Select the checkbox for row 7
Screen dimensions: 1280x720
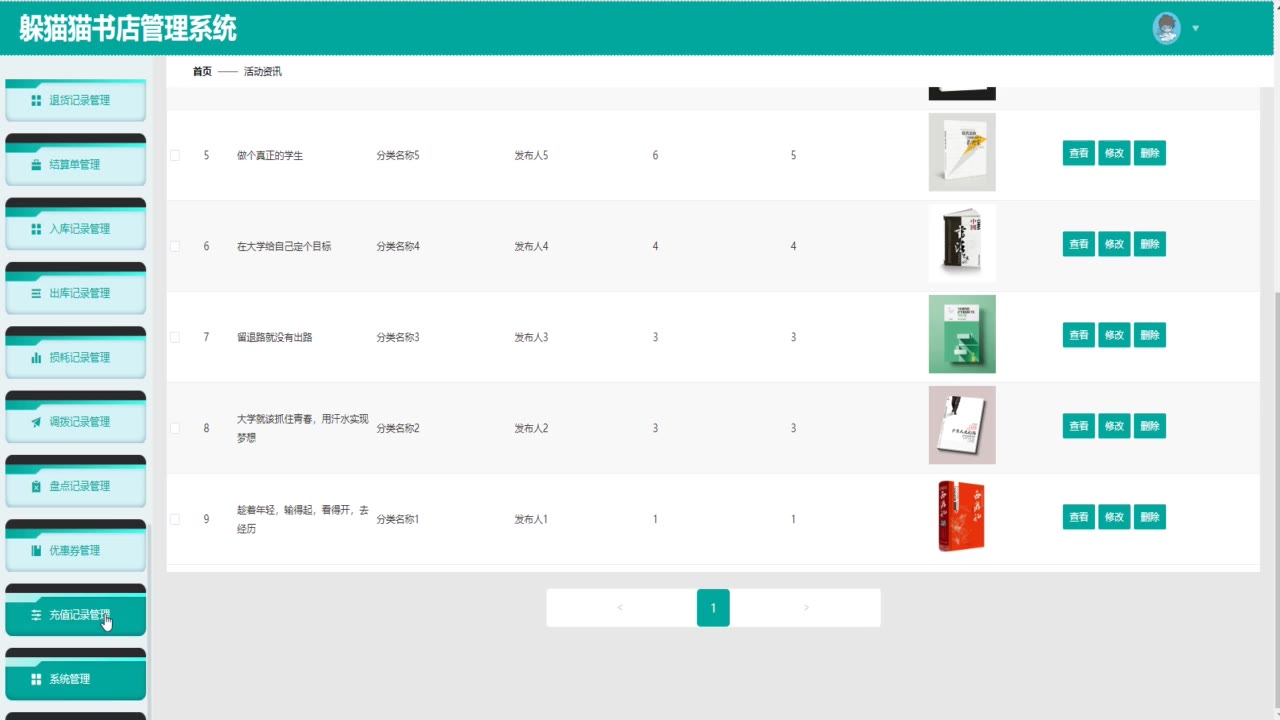(x=175, y=337)
